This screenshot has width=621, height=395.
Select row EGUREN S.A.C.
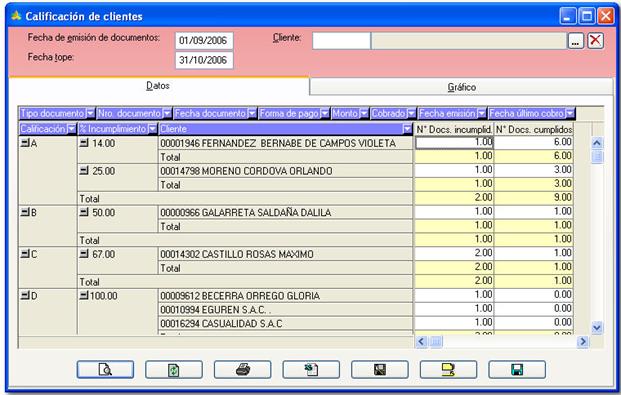[285, 309]
